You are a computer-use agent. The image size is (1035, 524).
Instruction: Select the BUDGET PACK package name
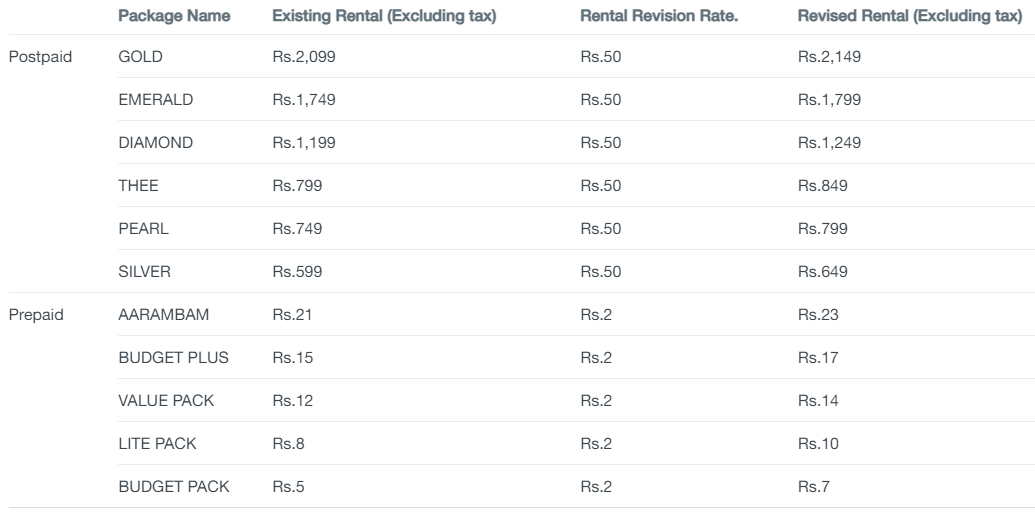(x=174, y=486)
